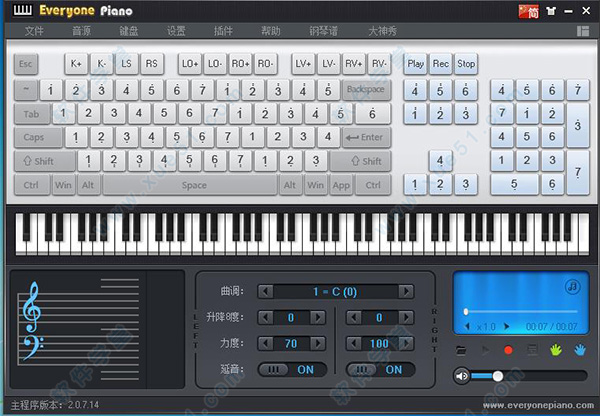Toggle the layout icon below the title bar
This screenshot has height=416, width=600.
582,32
